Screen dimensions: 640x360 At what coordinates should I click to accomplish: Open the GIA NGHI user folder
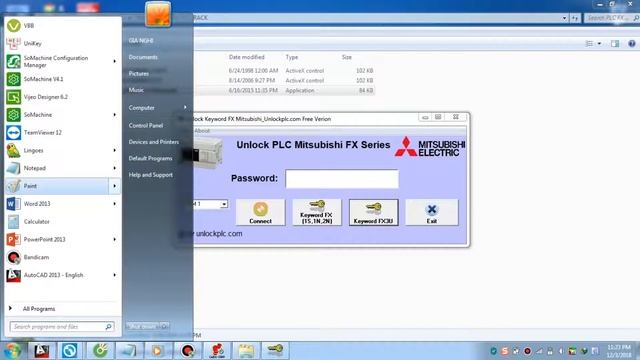[x=141, y=40]
